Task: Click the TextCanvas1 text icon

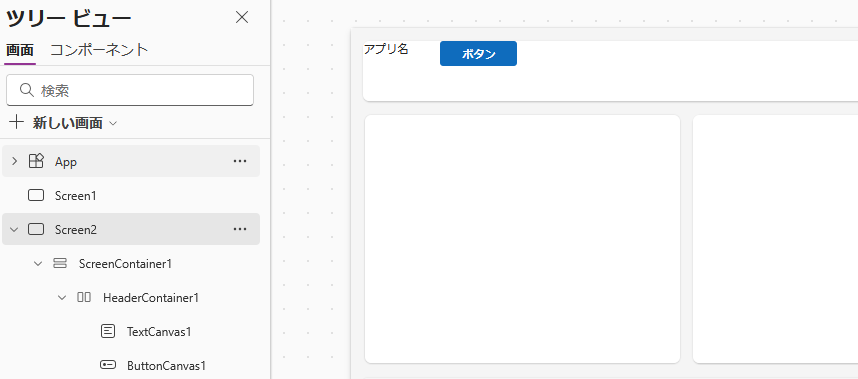Action: [x=108, y=331]
